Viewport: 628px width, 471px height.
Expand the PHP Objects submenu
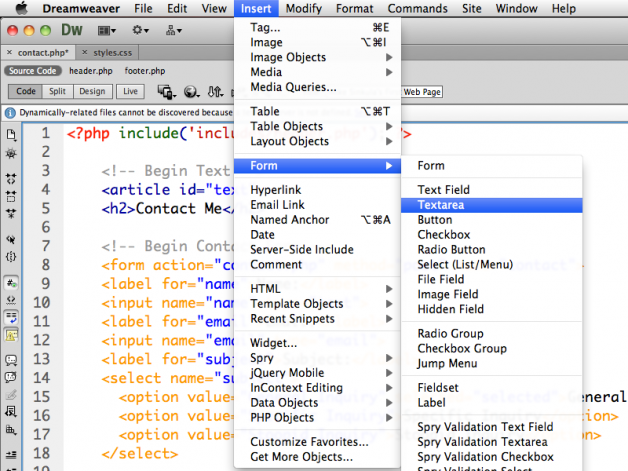(x=317, y=418)
